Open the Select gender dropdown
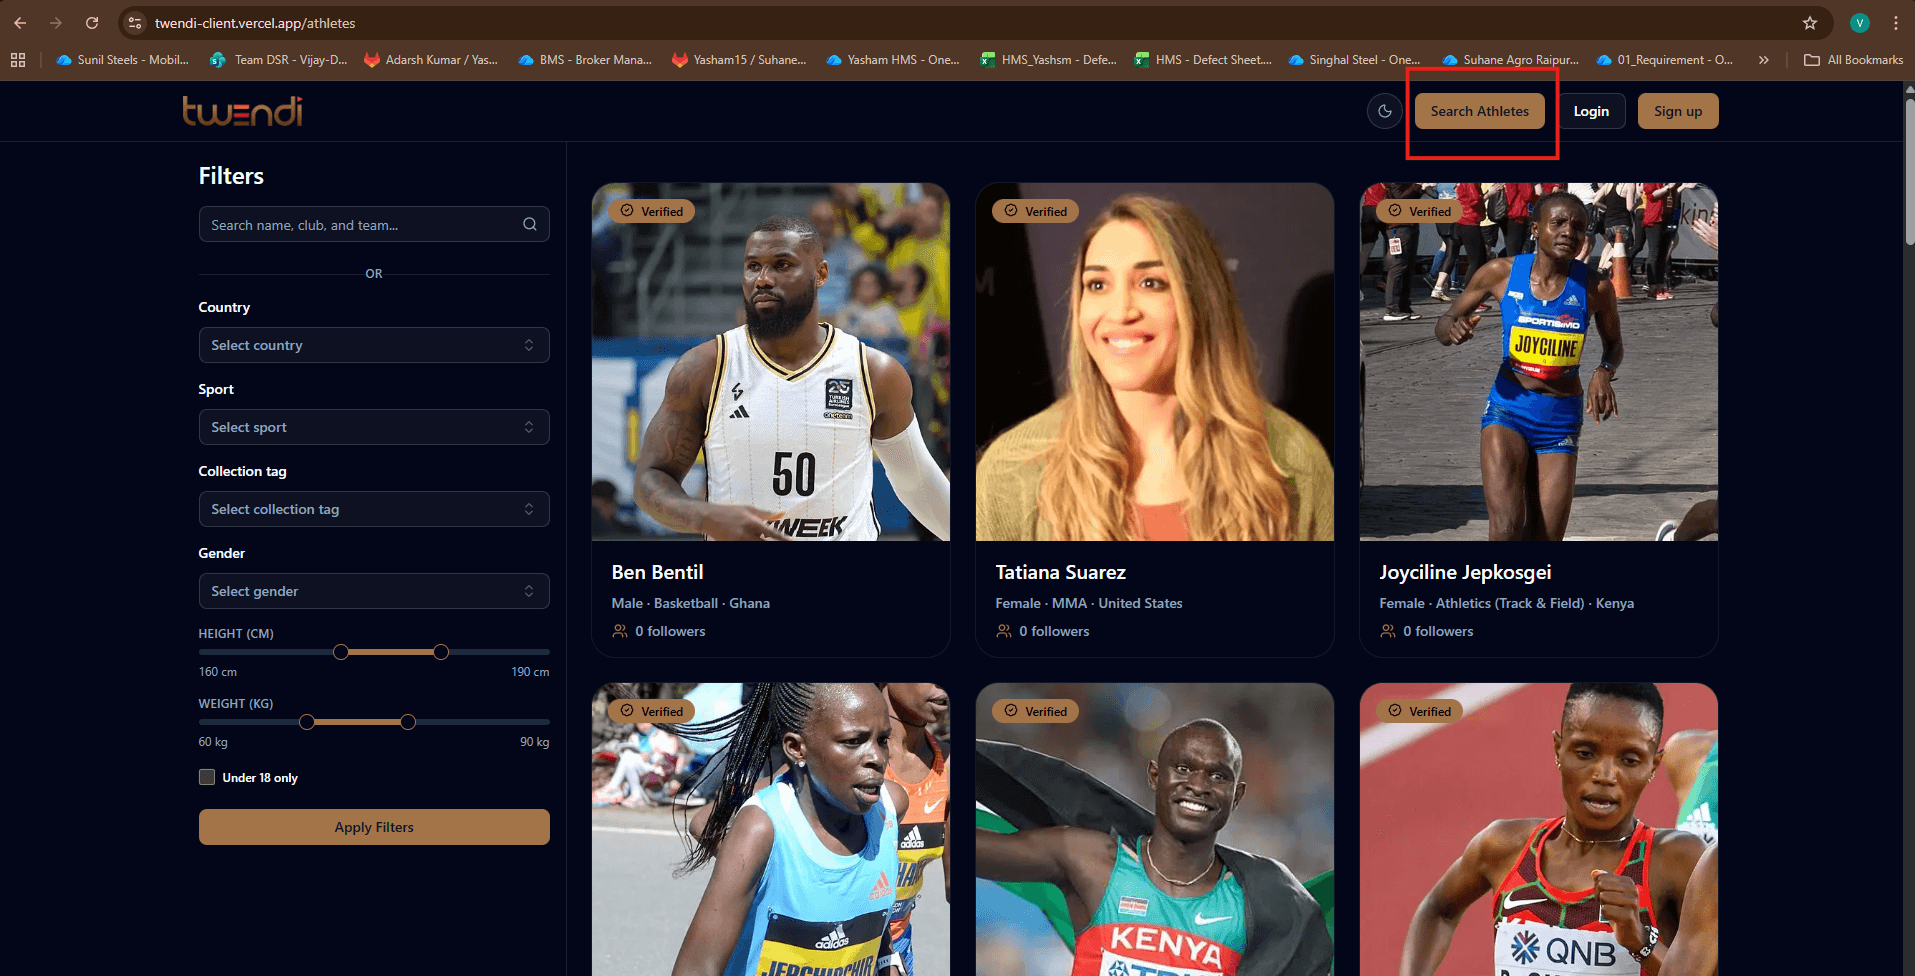Viewport: 1915px width, 976px height. pyautogui.click(x=373, y=591)
